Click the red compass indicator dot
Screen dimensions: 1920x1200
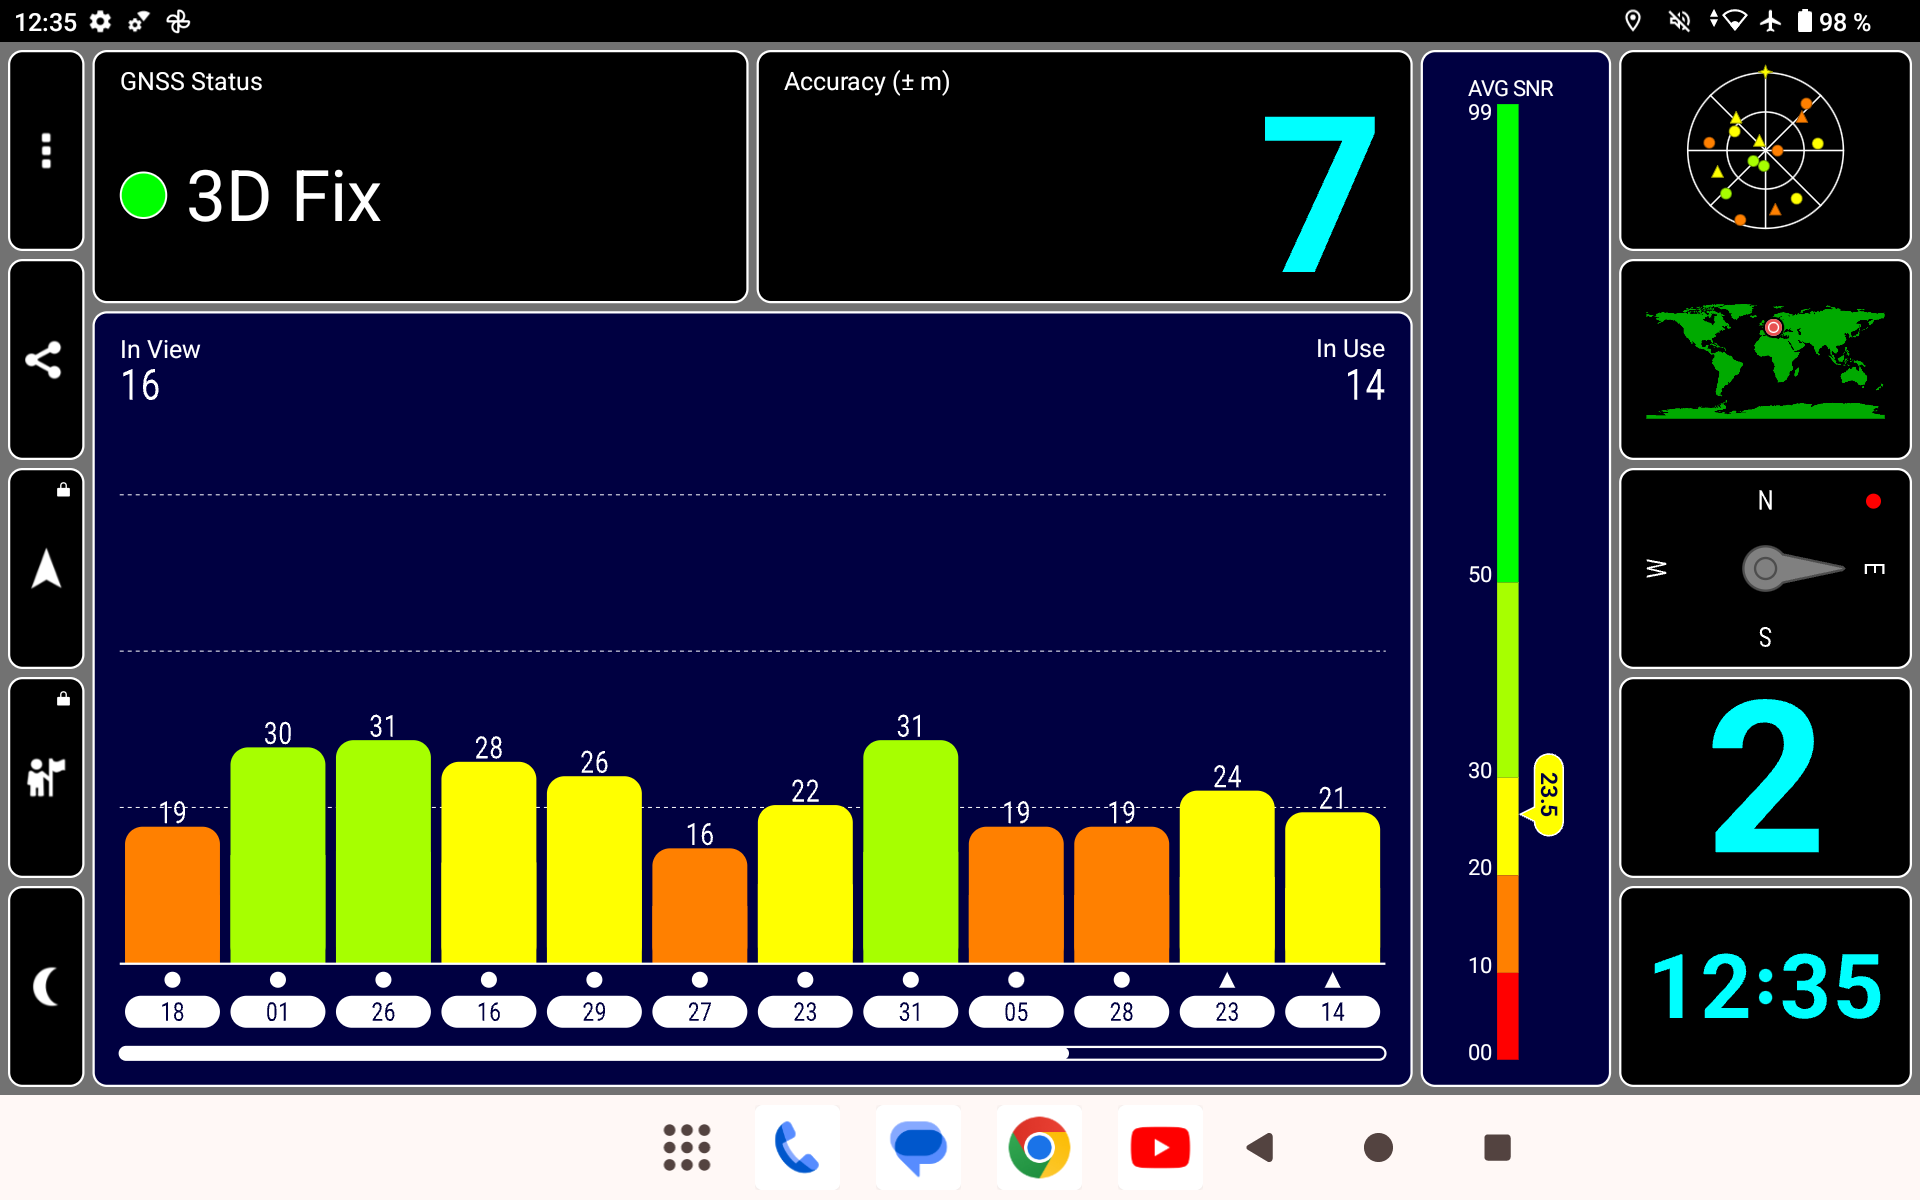(x=1873, y=501)
